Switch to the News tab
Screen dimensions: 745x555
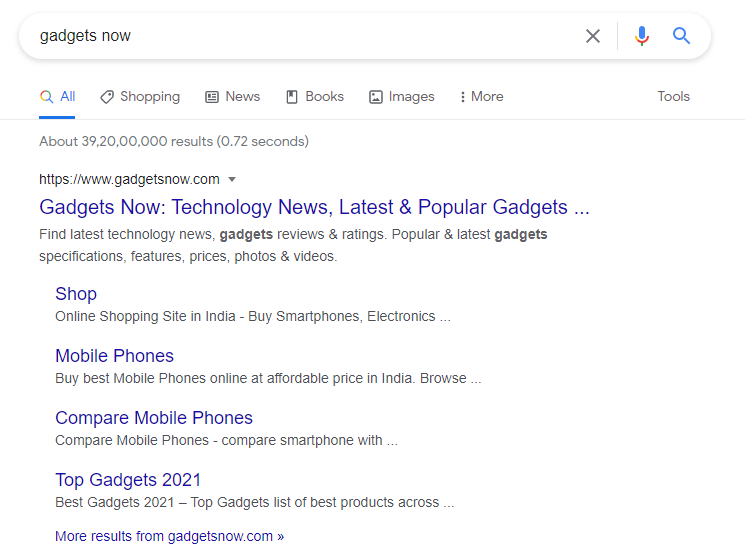click(232, 96)
